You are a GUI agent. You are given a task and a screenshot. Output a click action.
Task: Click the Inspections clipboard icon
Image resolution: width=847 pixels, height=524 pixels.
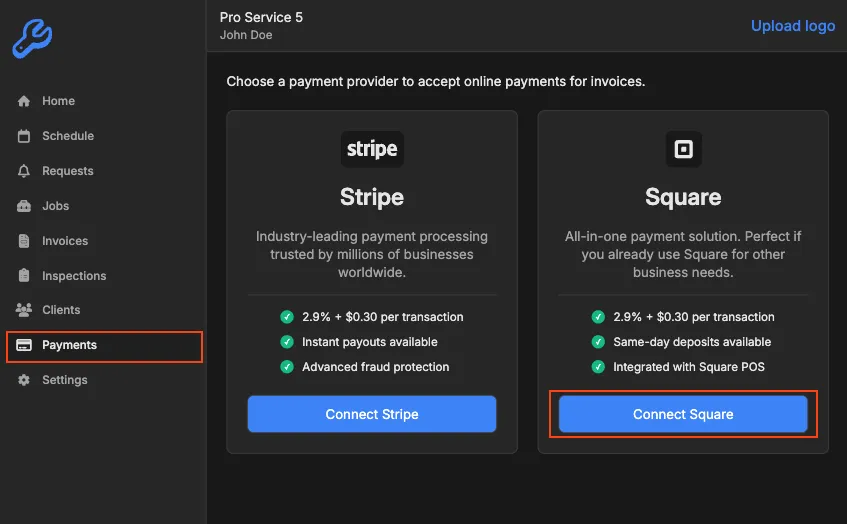point(24,276)
